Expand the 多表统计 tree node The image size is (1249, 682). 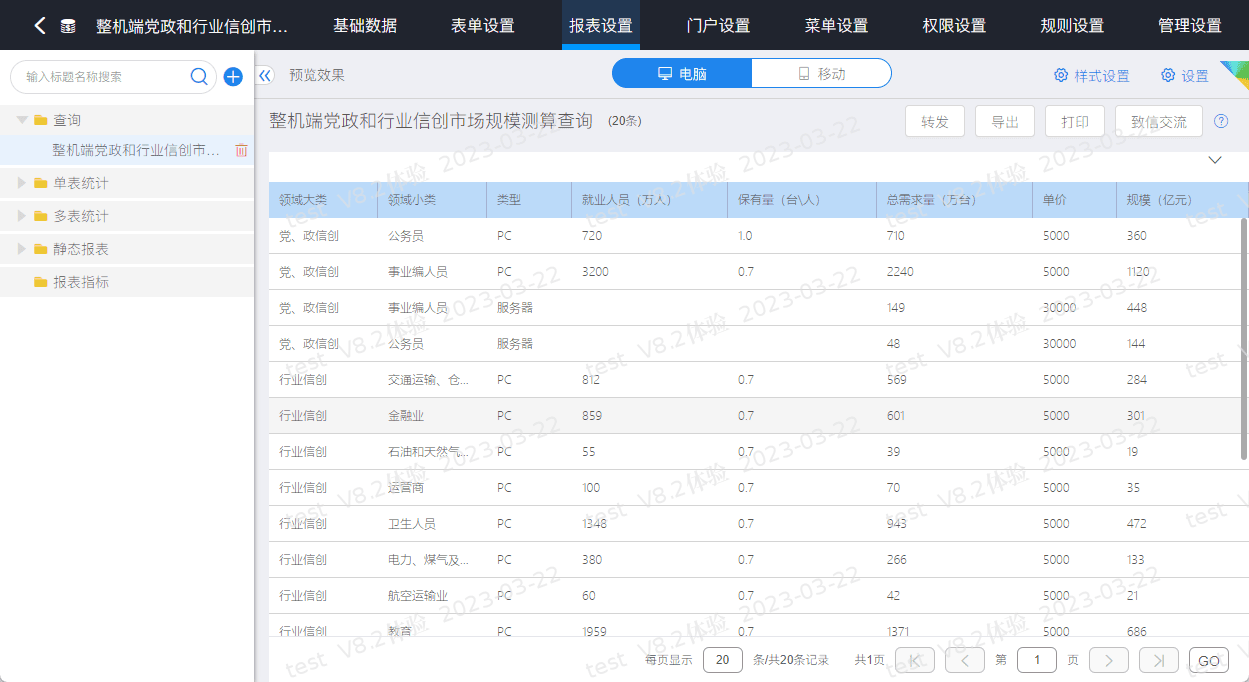(x=23, y=216)
